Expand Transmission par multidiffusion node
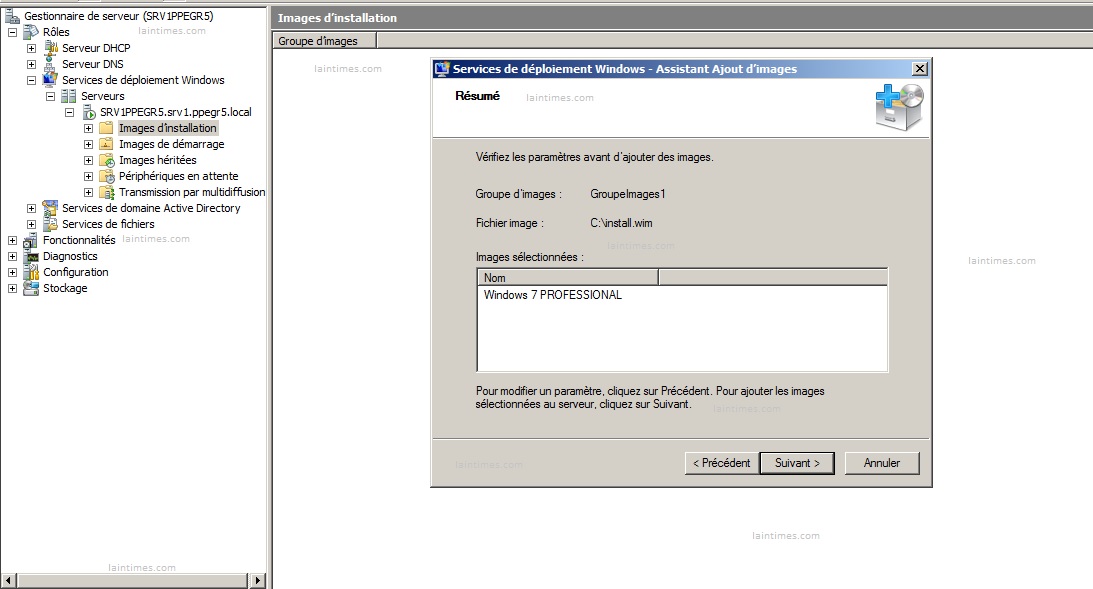 [x=89, y=192]
